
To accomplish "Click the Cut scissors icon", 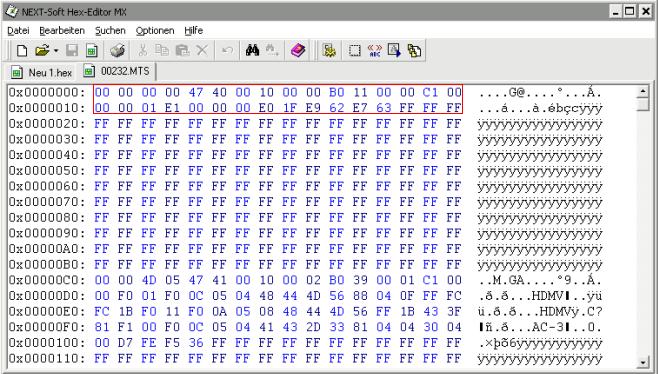I will (x=143, y=51).
